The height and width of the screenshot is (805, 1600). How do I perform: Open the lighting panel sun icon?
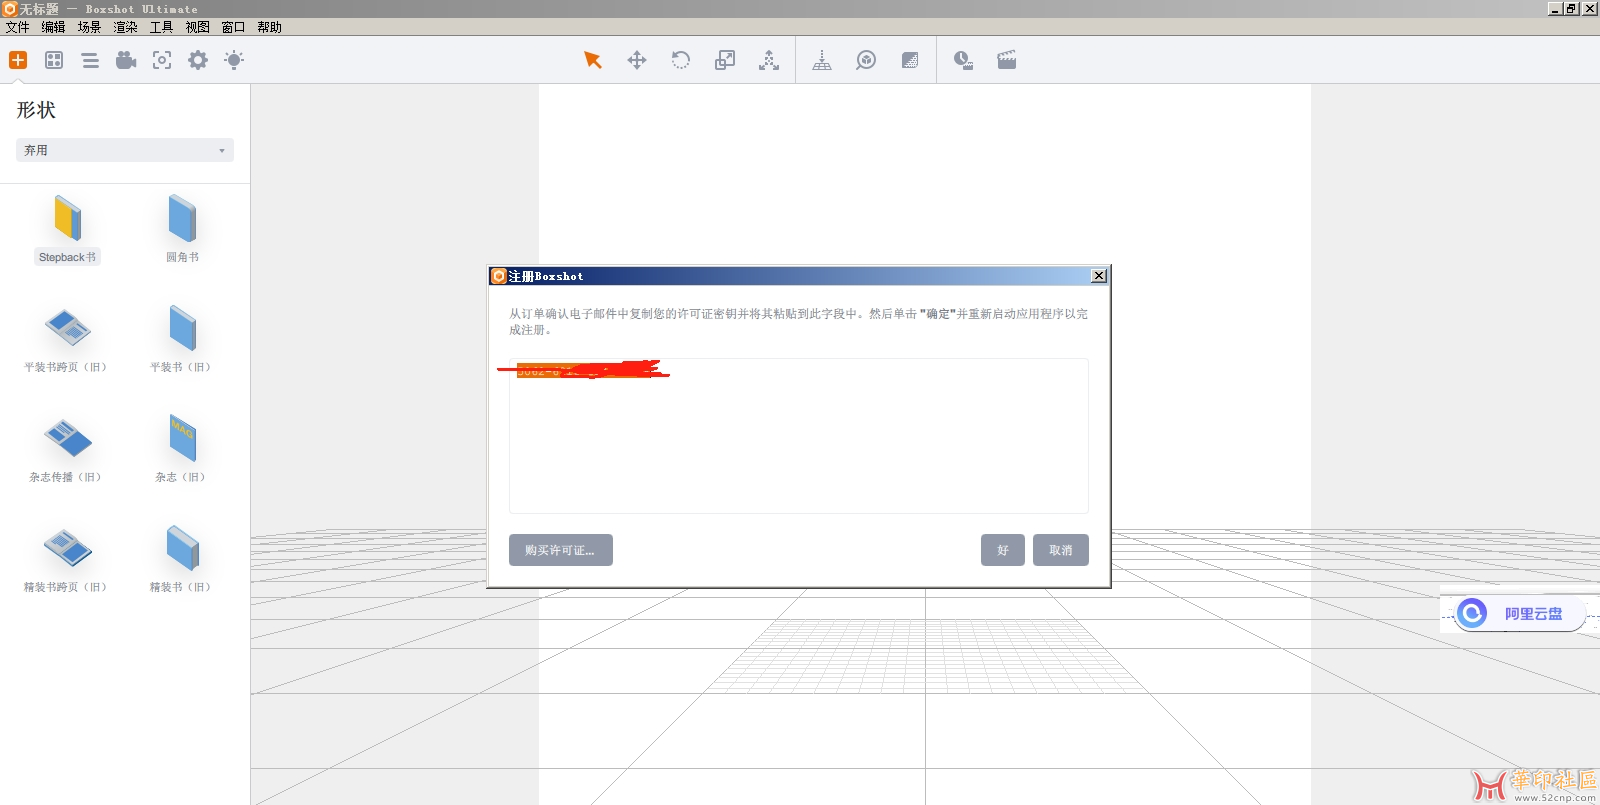(x=234, y=60)
